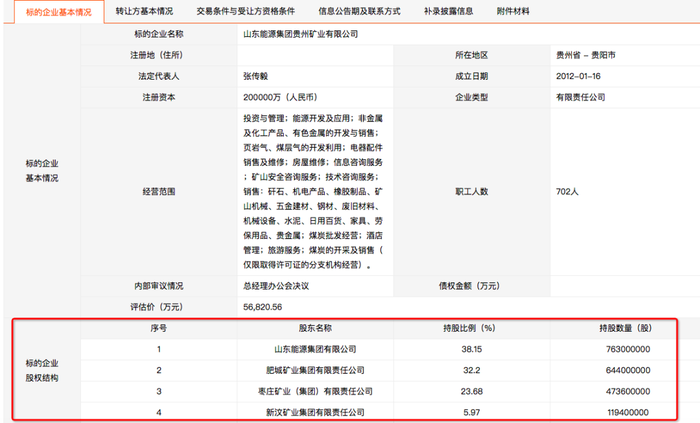Click the 标的企业名称 label
This screenshot has width=700, height=423.
coord(159,34)
